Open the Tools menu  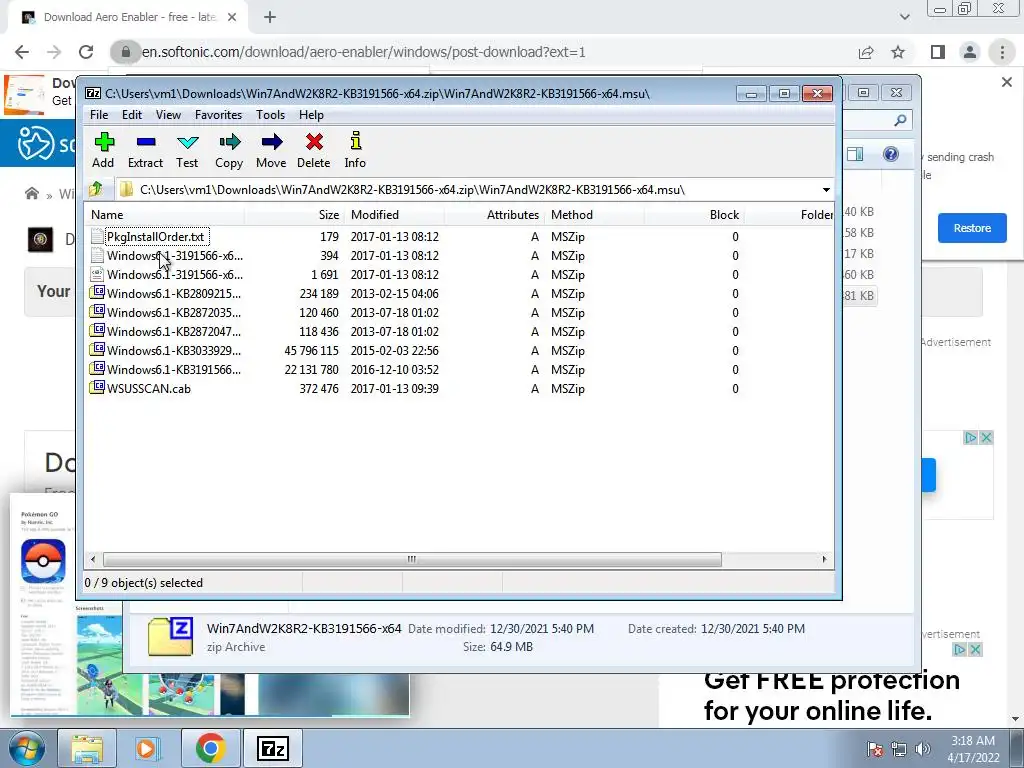270,115
